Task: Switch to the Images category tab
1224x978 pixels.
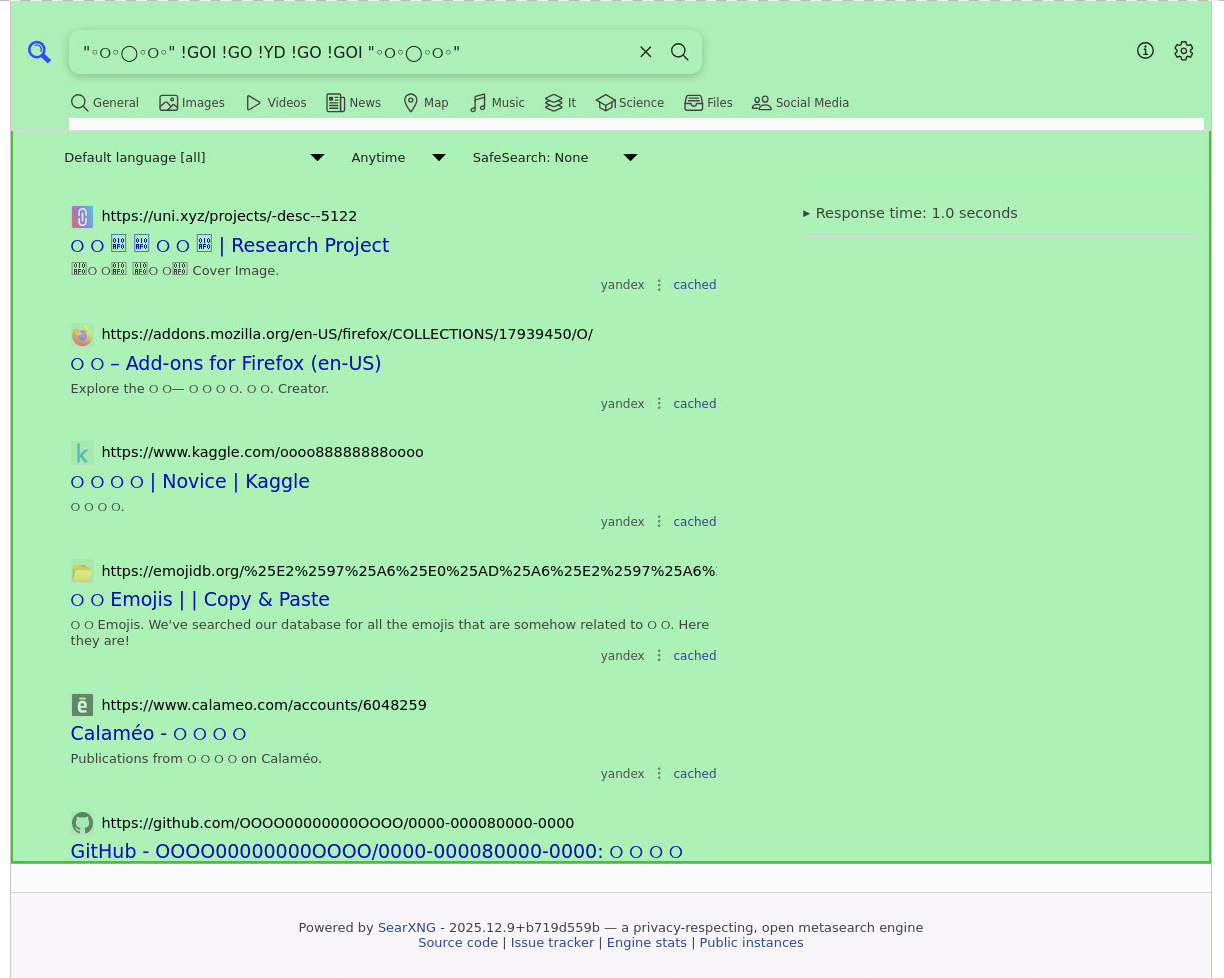Action: click(x=192, y=103)
